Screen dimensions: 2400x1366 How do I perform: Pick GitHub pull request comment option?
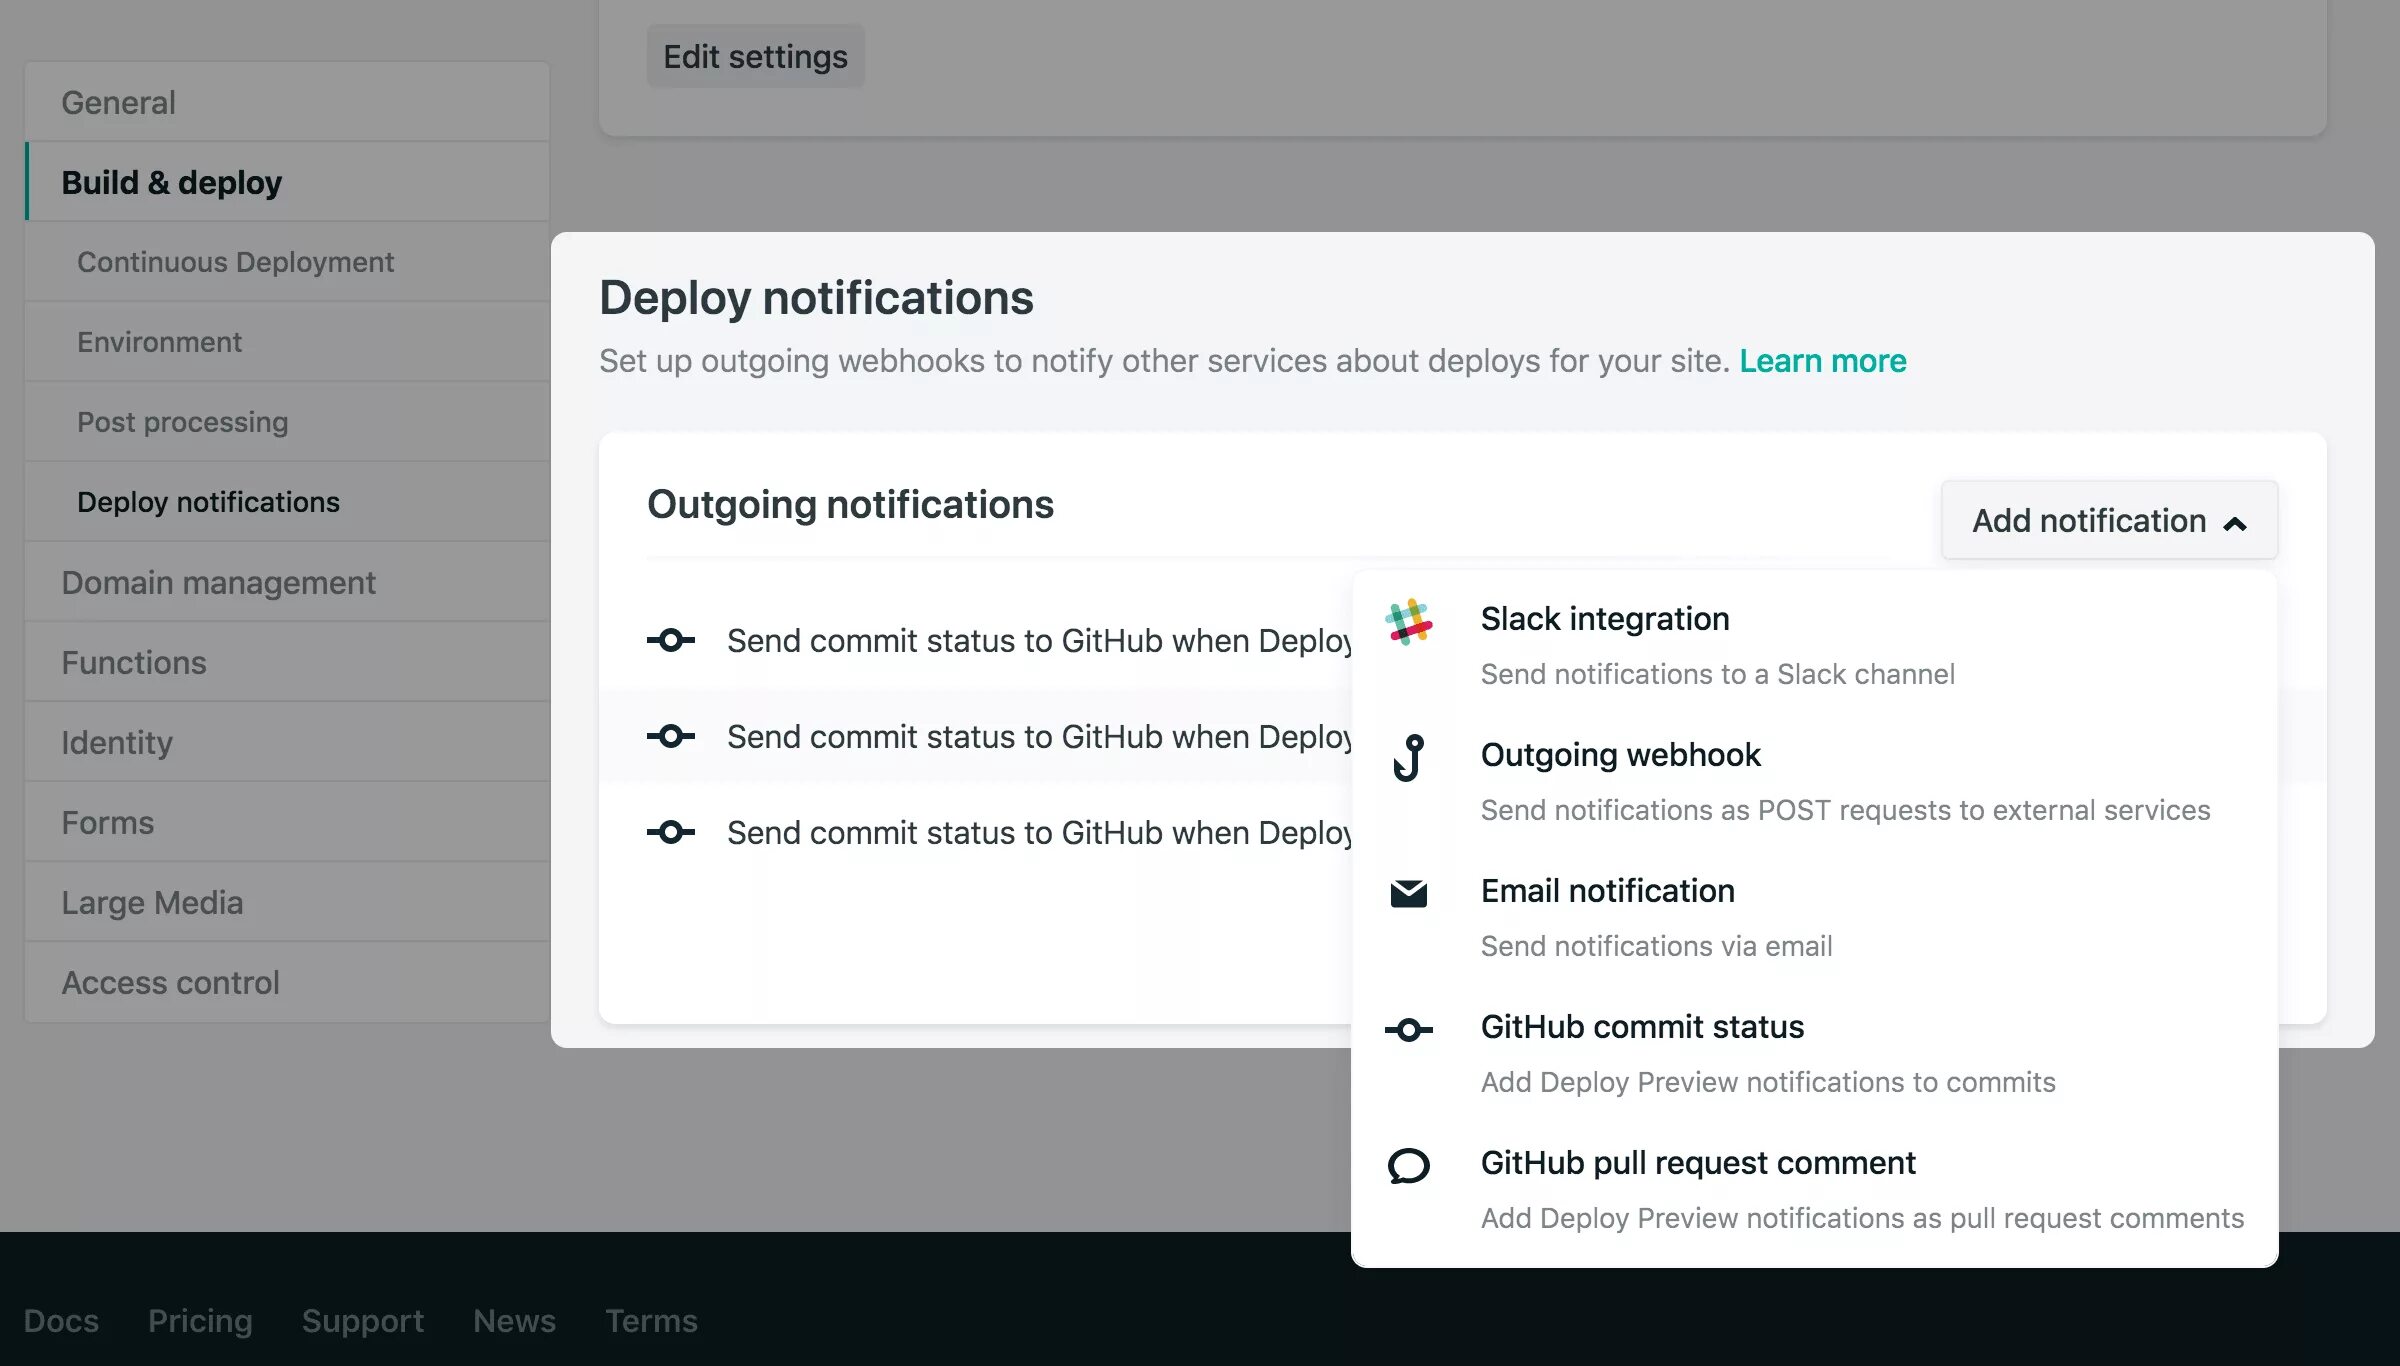click(x=1697, y=1163)
